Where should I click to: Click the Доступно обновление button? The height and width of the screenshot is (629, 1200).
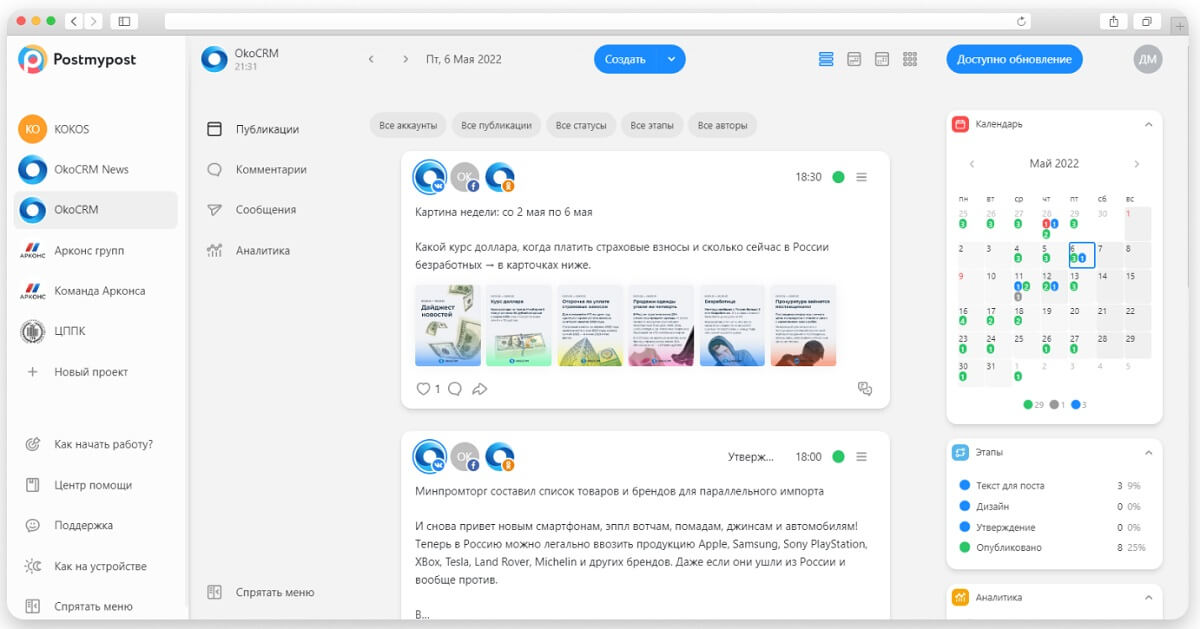click(1014, 59)
